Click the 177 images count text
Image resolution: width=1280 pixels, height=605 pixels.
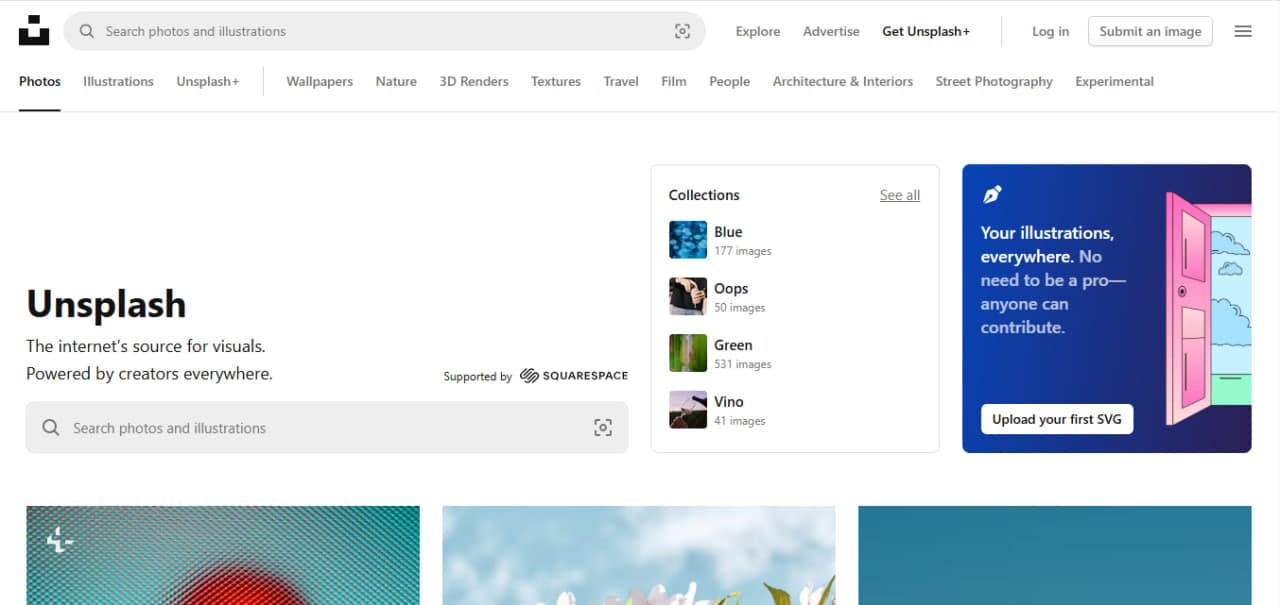coord(743,251)
